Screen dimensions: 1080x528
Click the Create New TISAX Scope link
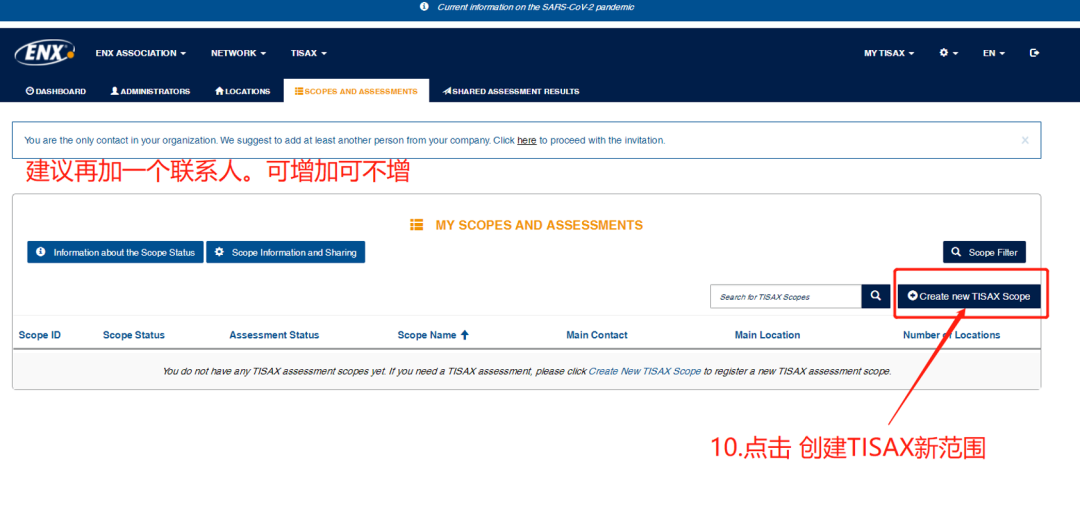tap(645, 371)
